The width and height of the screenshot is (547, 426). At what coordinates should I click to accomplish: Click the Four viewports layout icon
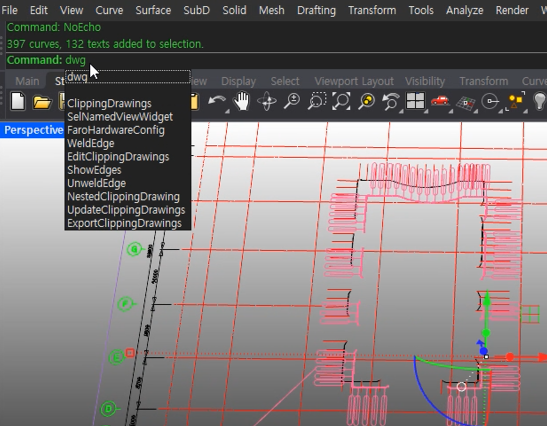415,102
